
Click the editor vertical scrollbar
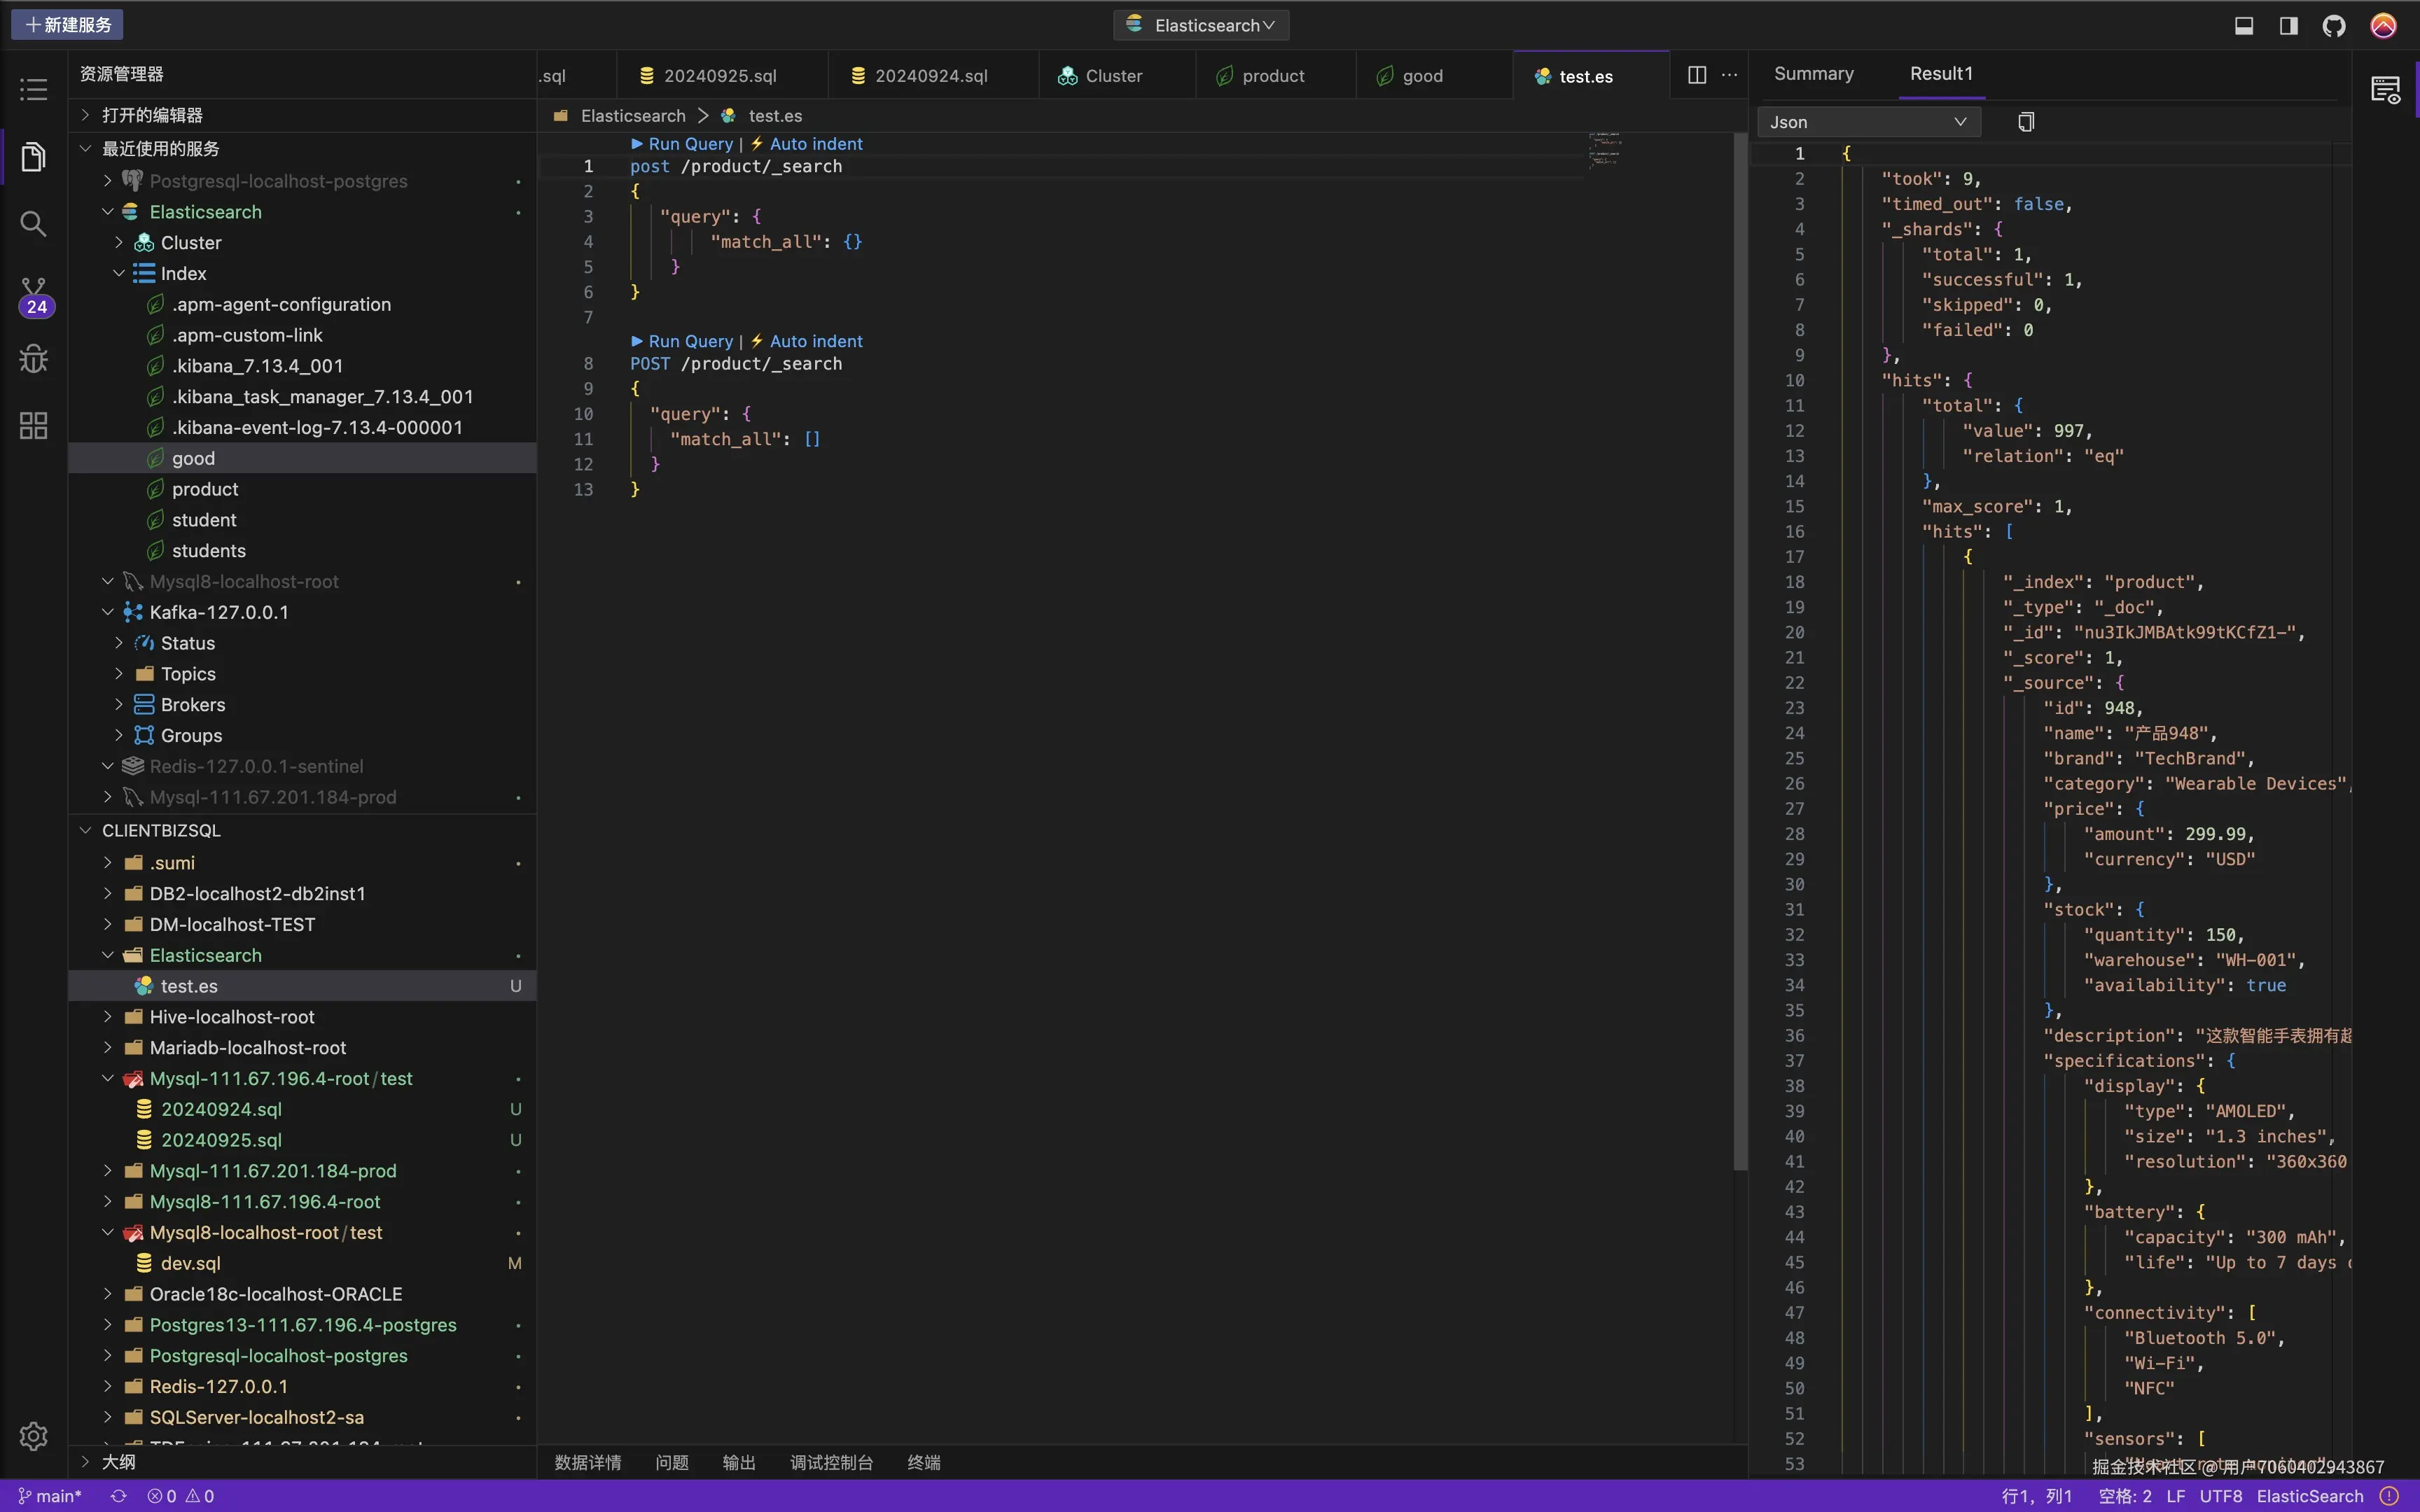[1740, 650]
